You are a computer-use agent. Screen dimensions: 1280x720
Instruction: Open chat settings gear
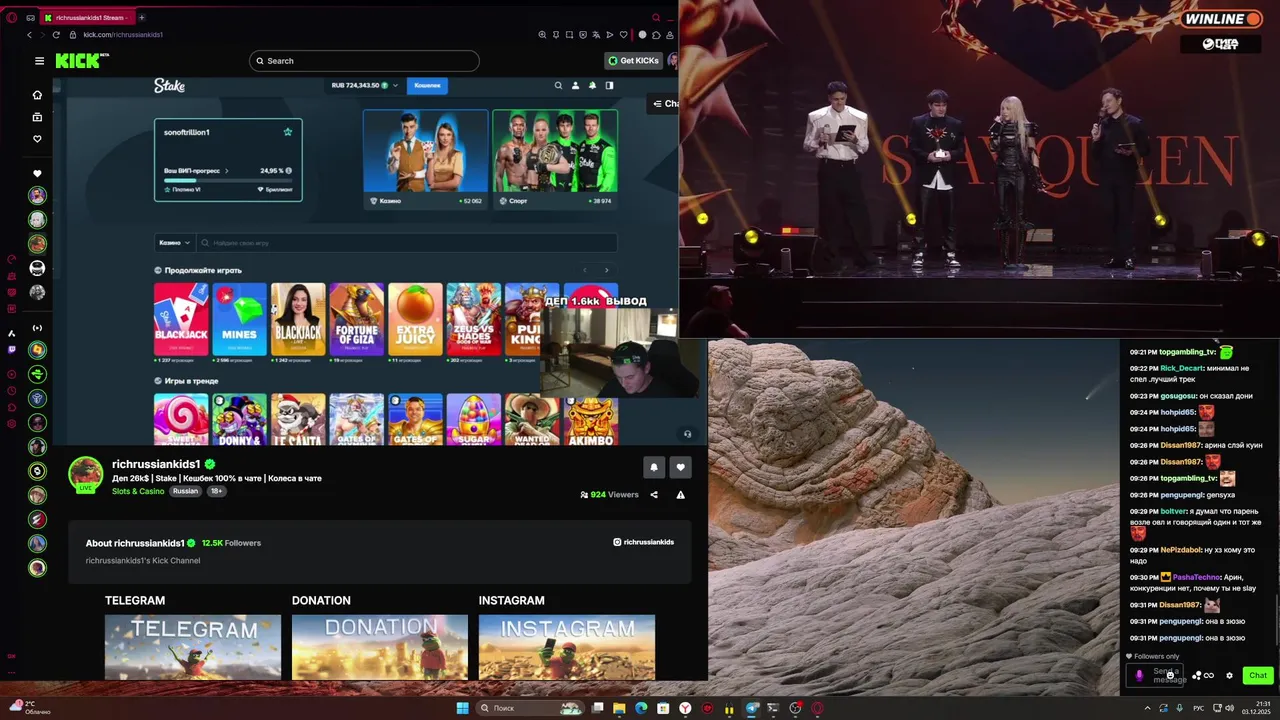coord(1229,676)
